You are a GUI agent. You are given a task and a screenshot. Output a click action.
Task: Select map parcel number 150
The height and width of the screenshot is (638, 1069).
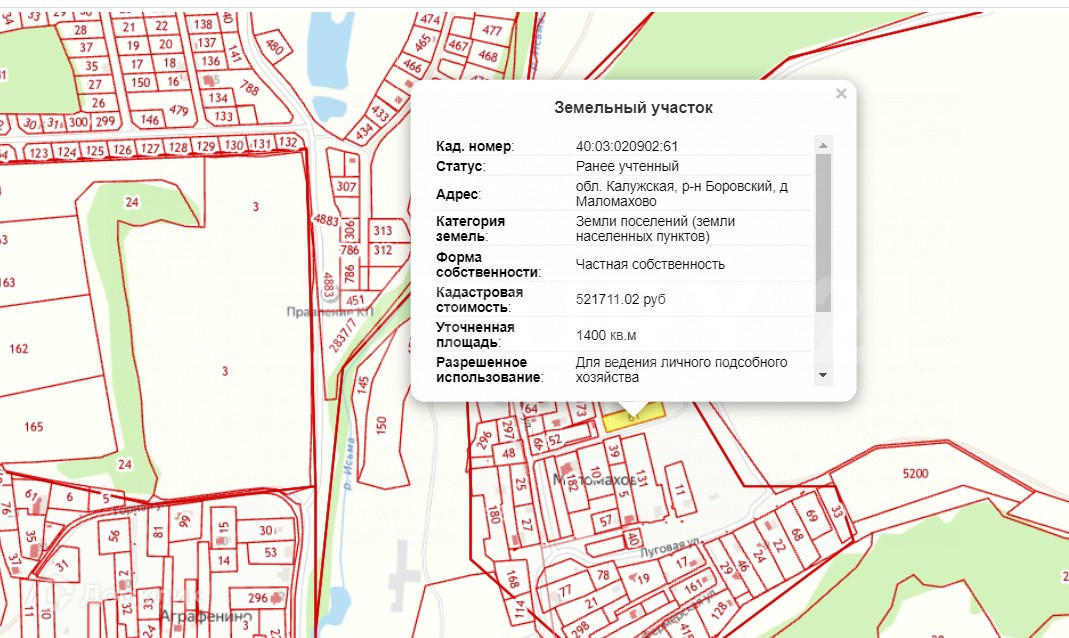381,425
